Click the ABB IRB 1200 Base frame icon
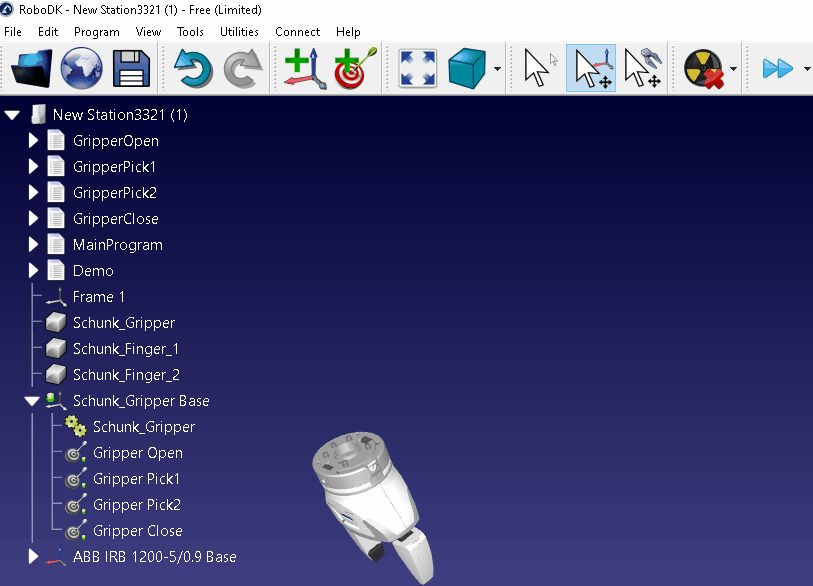 pyautogui.click(x=56, y=557)
